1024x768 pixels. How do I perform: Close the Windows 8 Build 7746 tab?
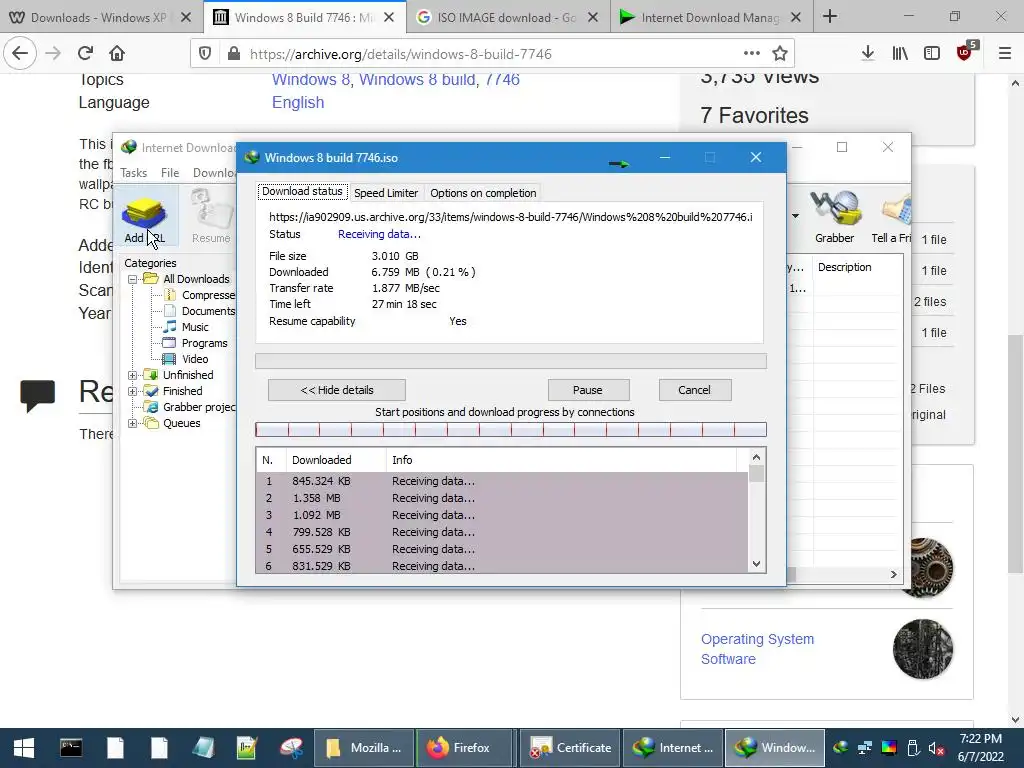[x=389, y=18]
